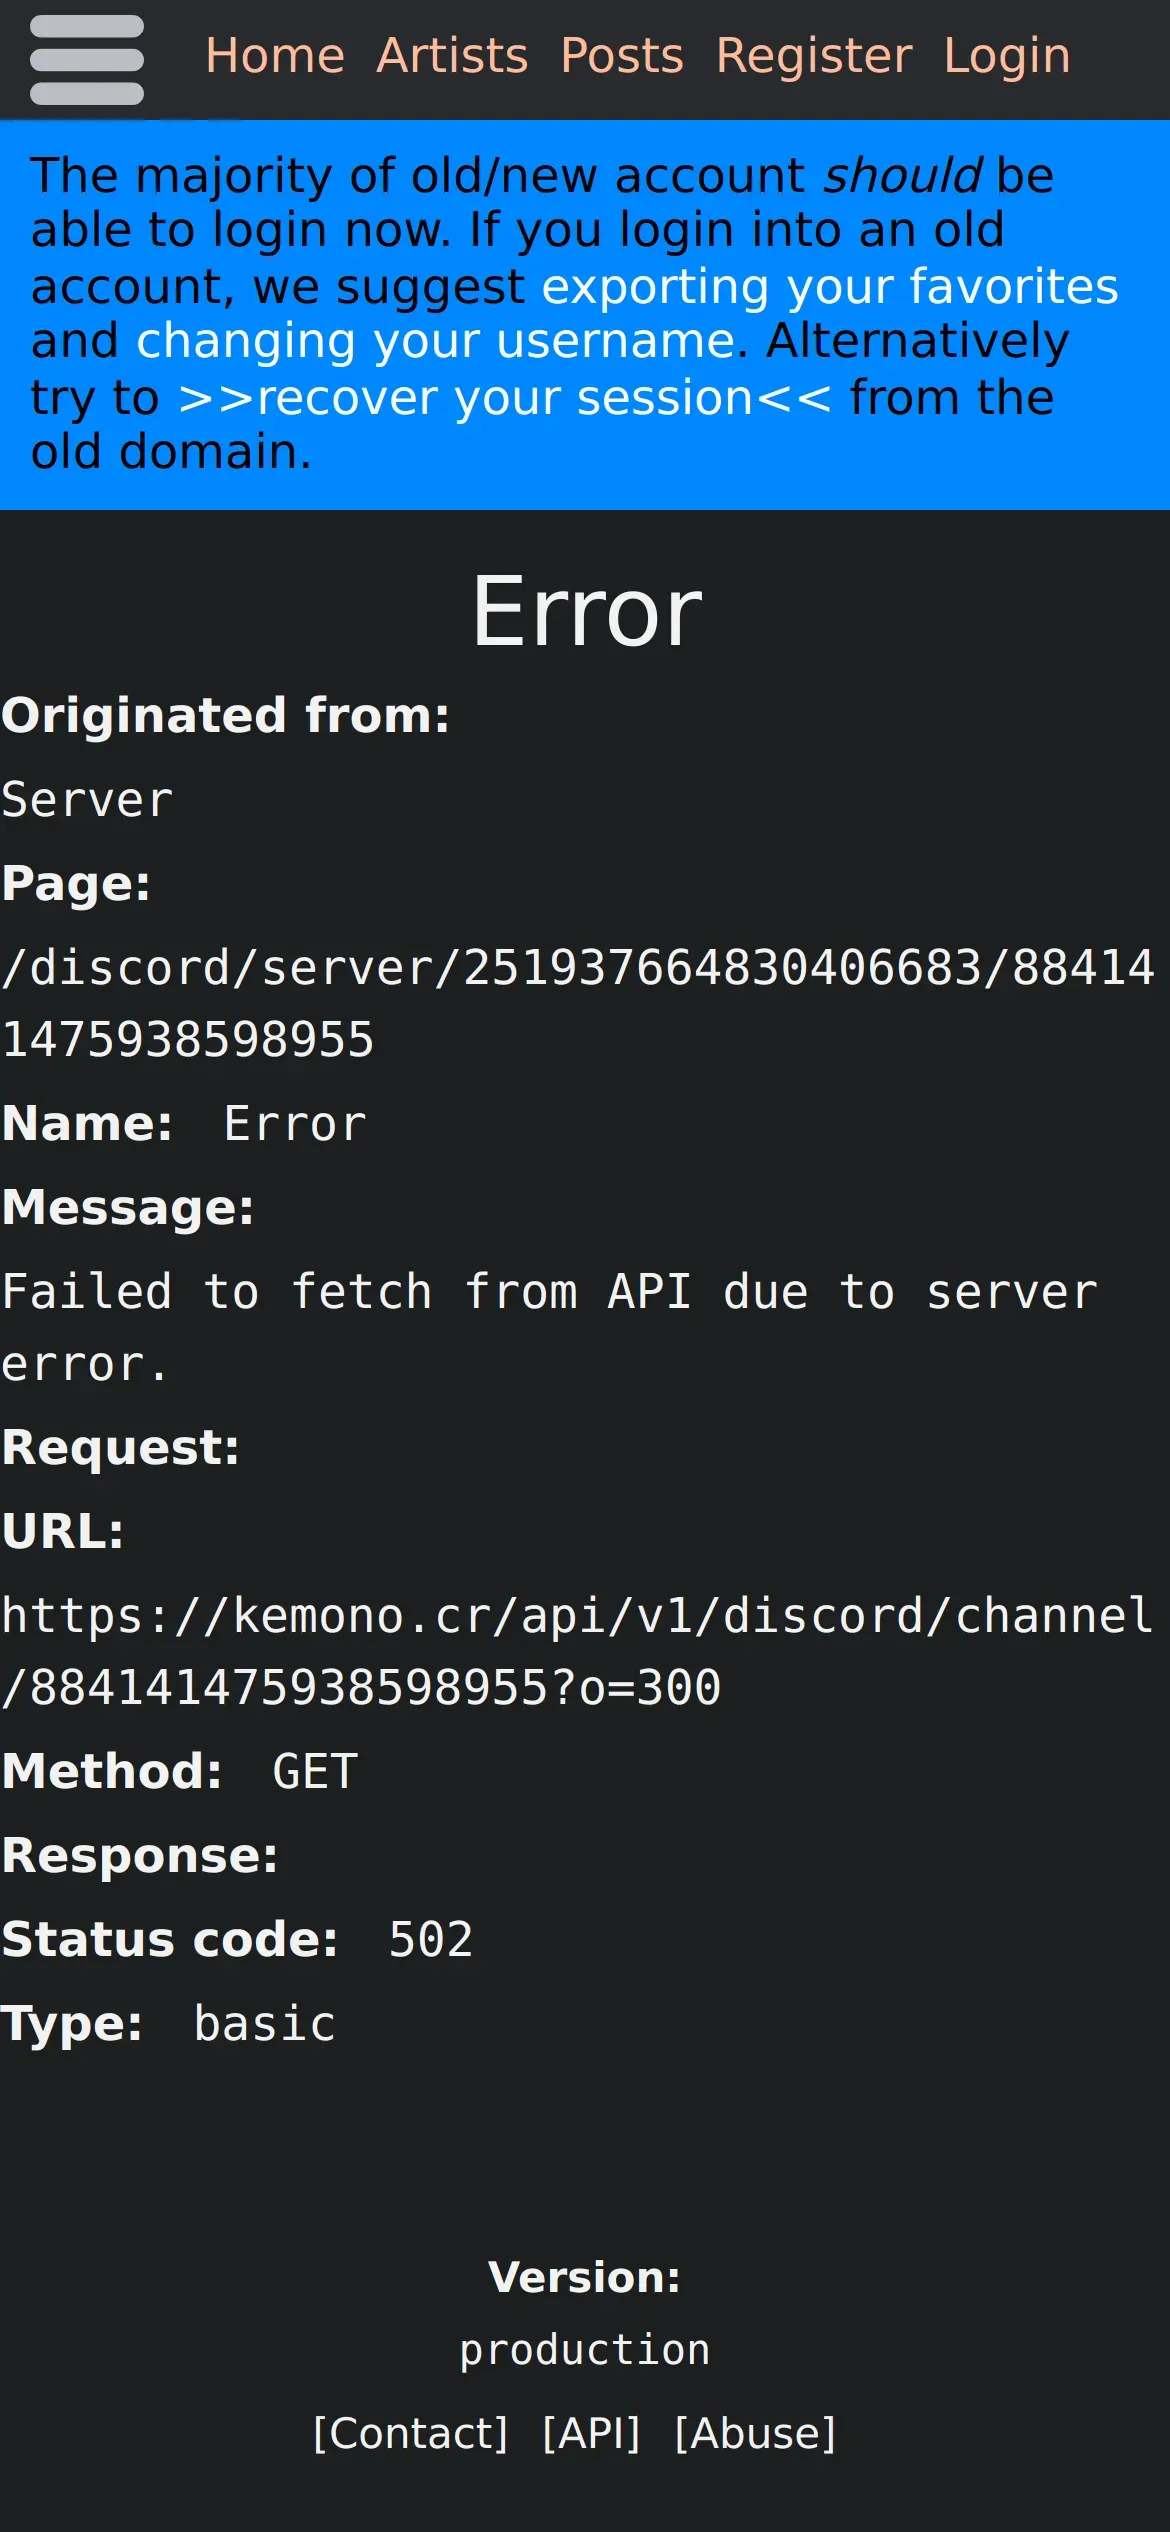The width and height of the screenshot is (1170, 2532).
Task: Open the hamburger navigation menu
Action: [87, 60]
